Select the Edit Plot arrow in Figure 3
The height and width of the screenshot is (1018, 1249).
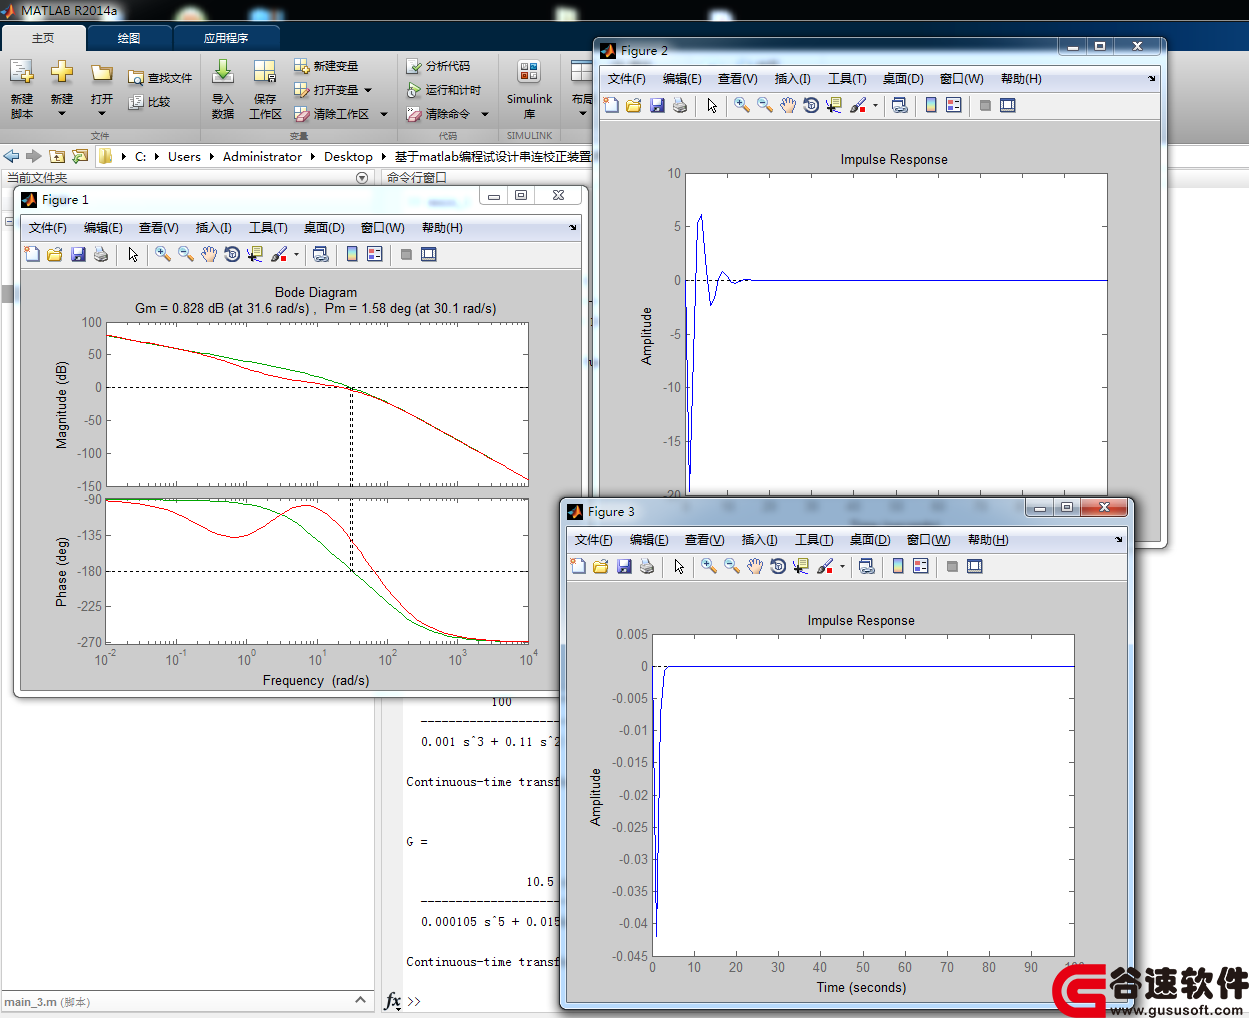point(679,566)
